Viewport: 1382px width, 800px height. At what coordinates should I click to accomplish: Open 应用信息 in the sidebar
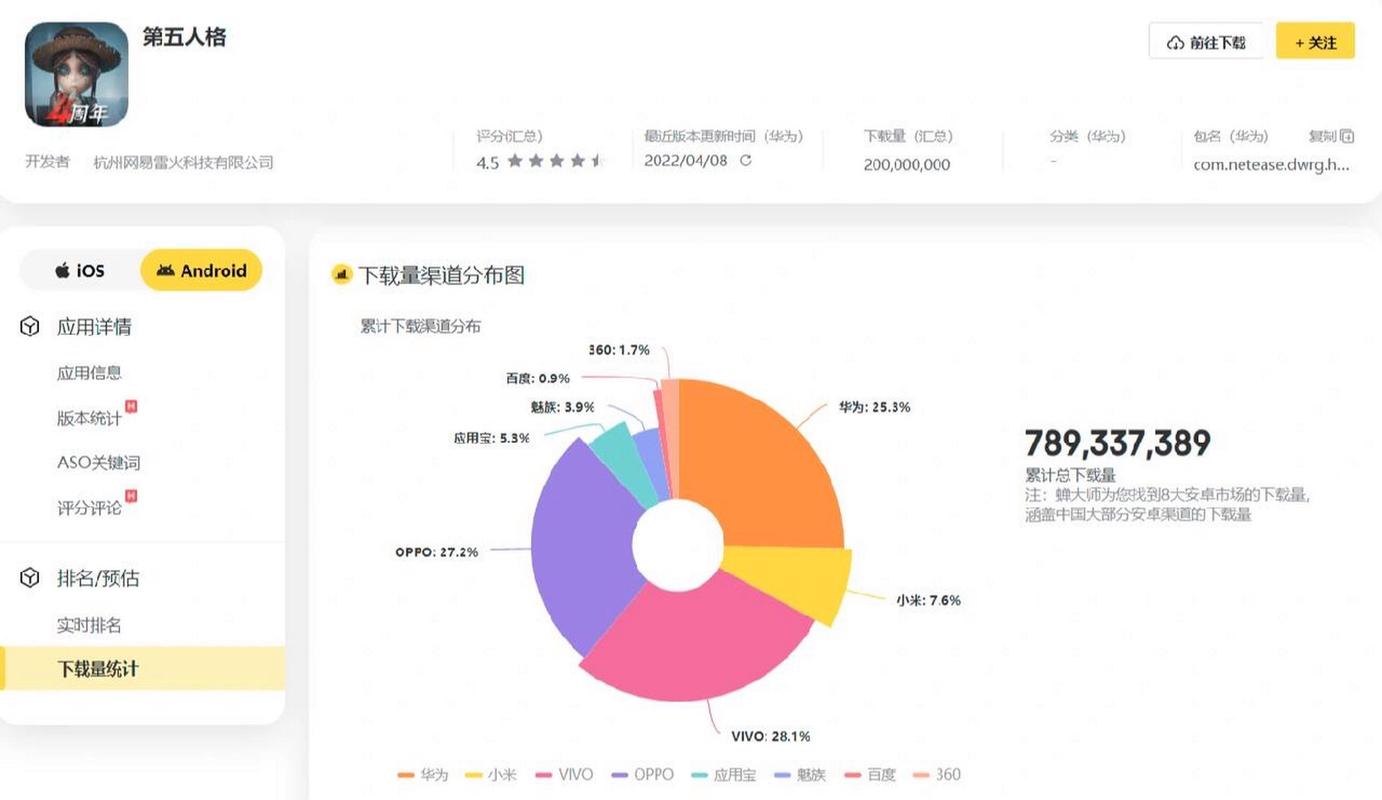[89, 372]
